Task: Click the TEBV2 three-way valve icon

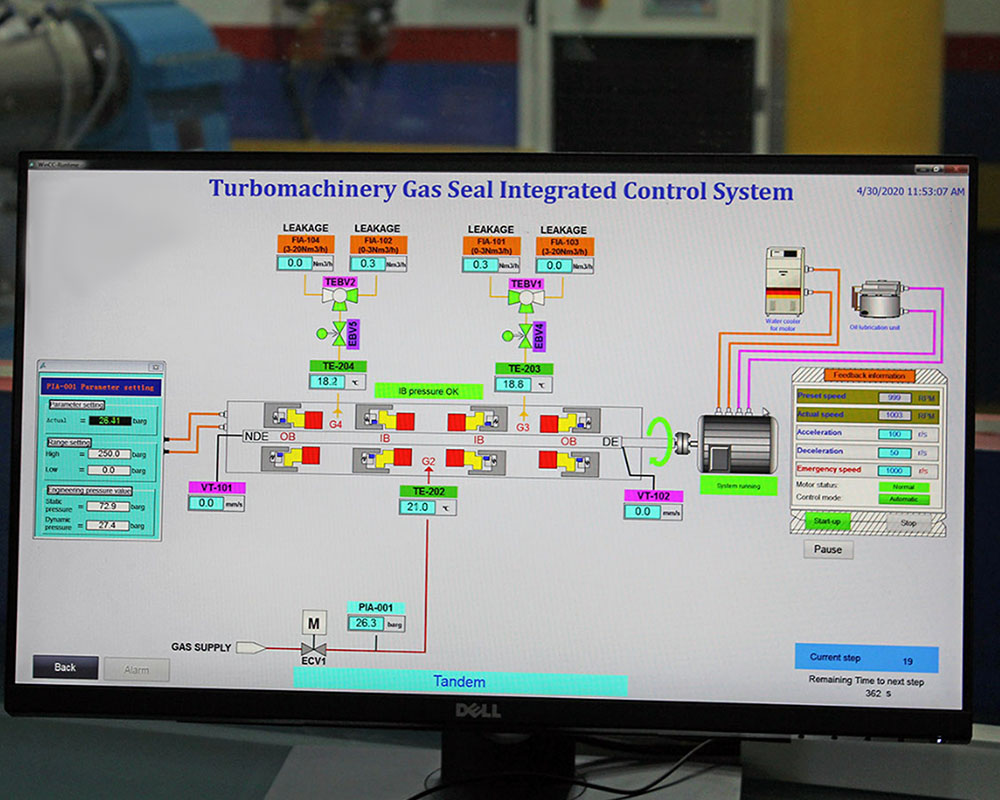Action: 340,297
